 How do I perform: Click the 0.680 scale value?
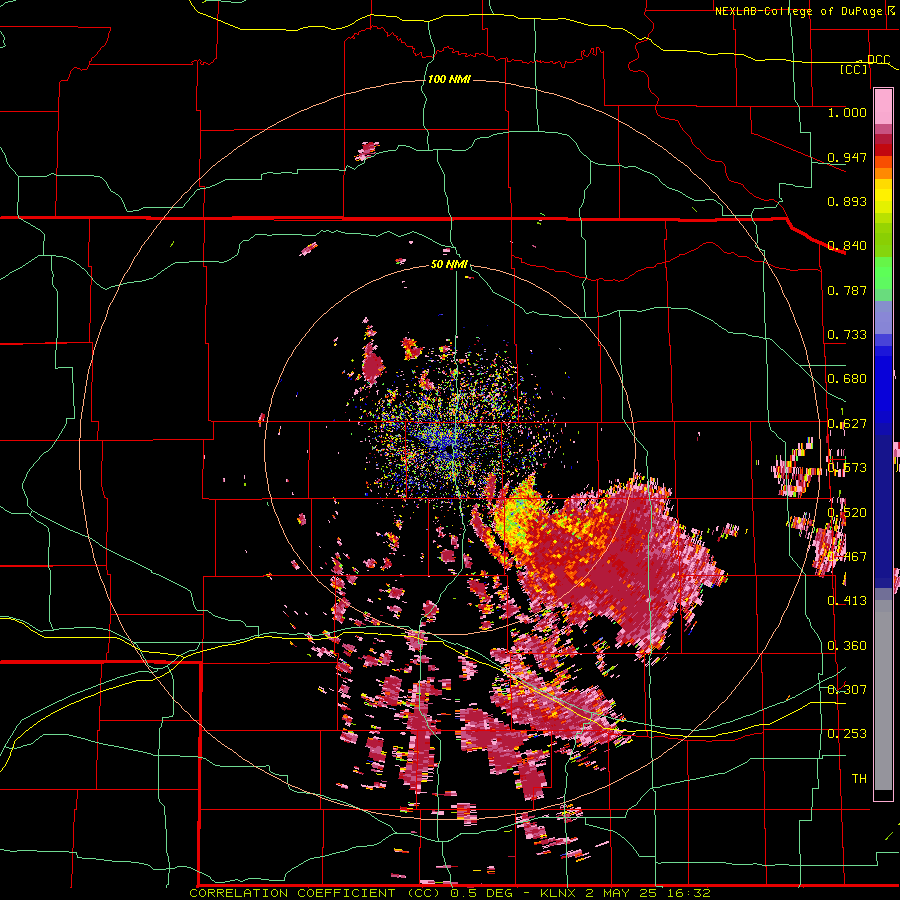847,379
